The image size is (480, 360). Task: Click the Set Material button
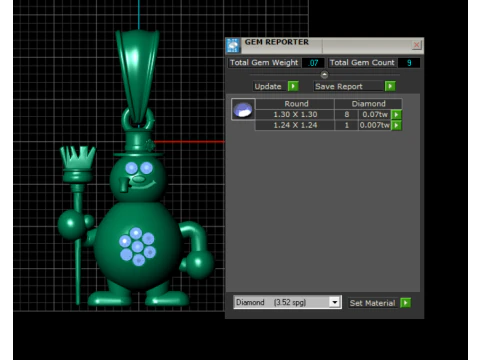click(373, 303)
